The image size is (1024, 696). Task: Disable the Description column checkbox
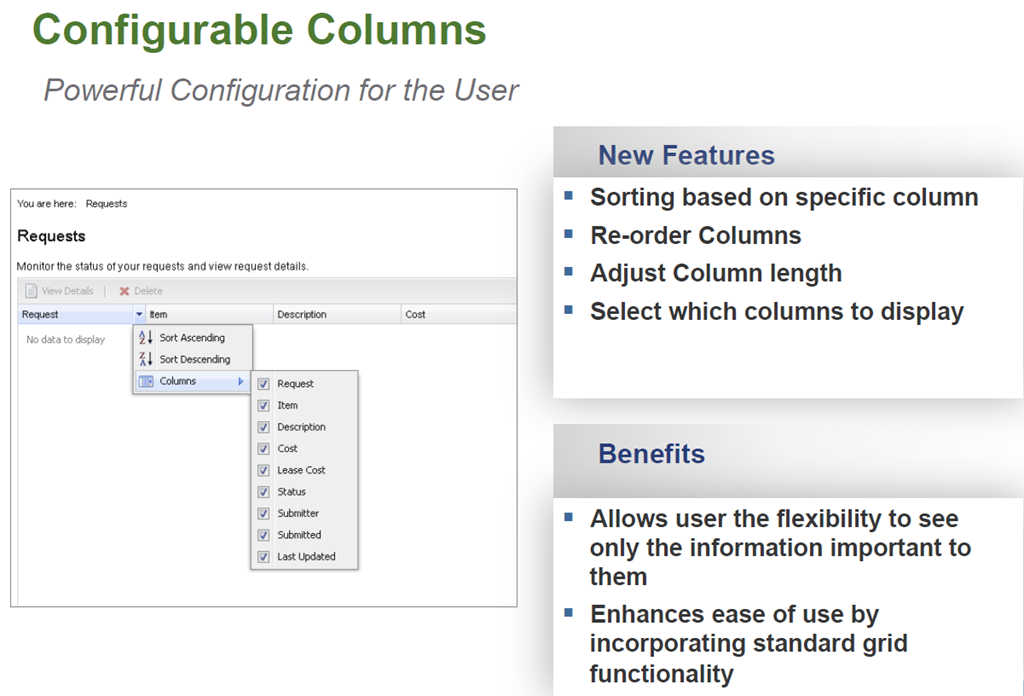click(264, 427)
